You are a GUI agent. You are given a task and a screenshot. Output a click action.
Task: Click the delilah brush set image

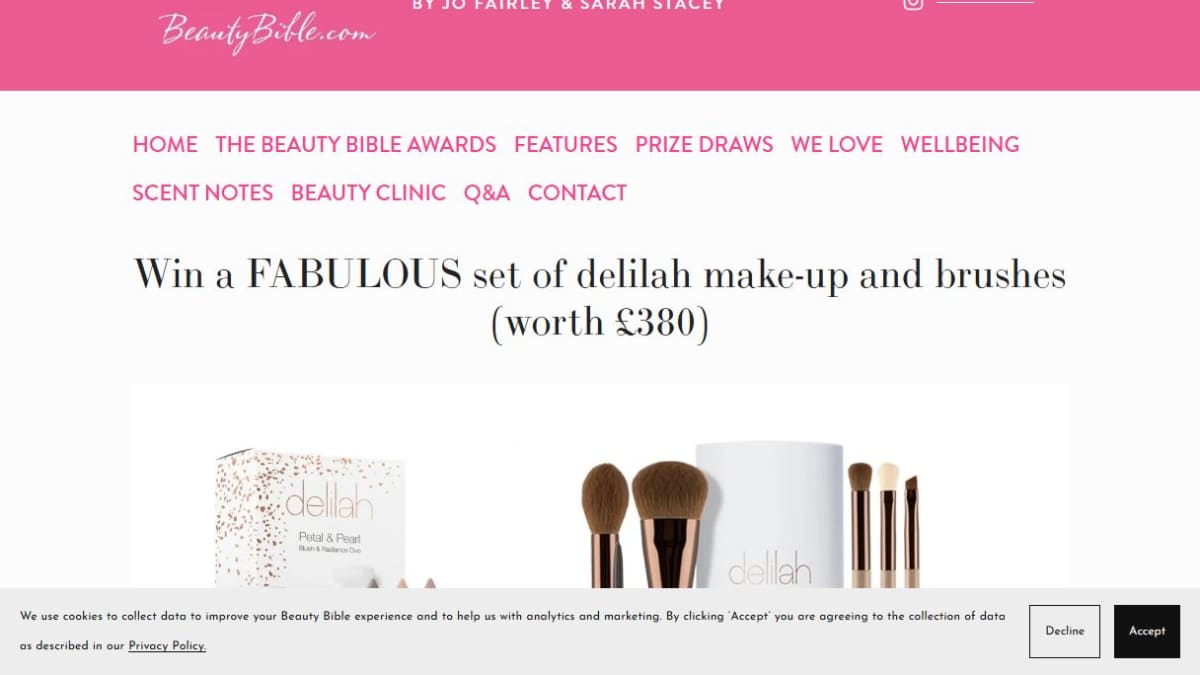point(750,514)
